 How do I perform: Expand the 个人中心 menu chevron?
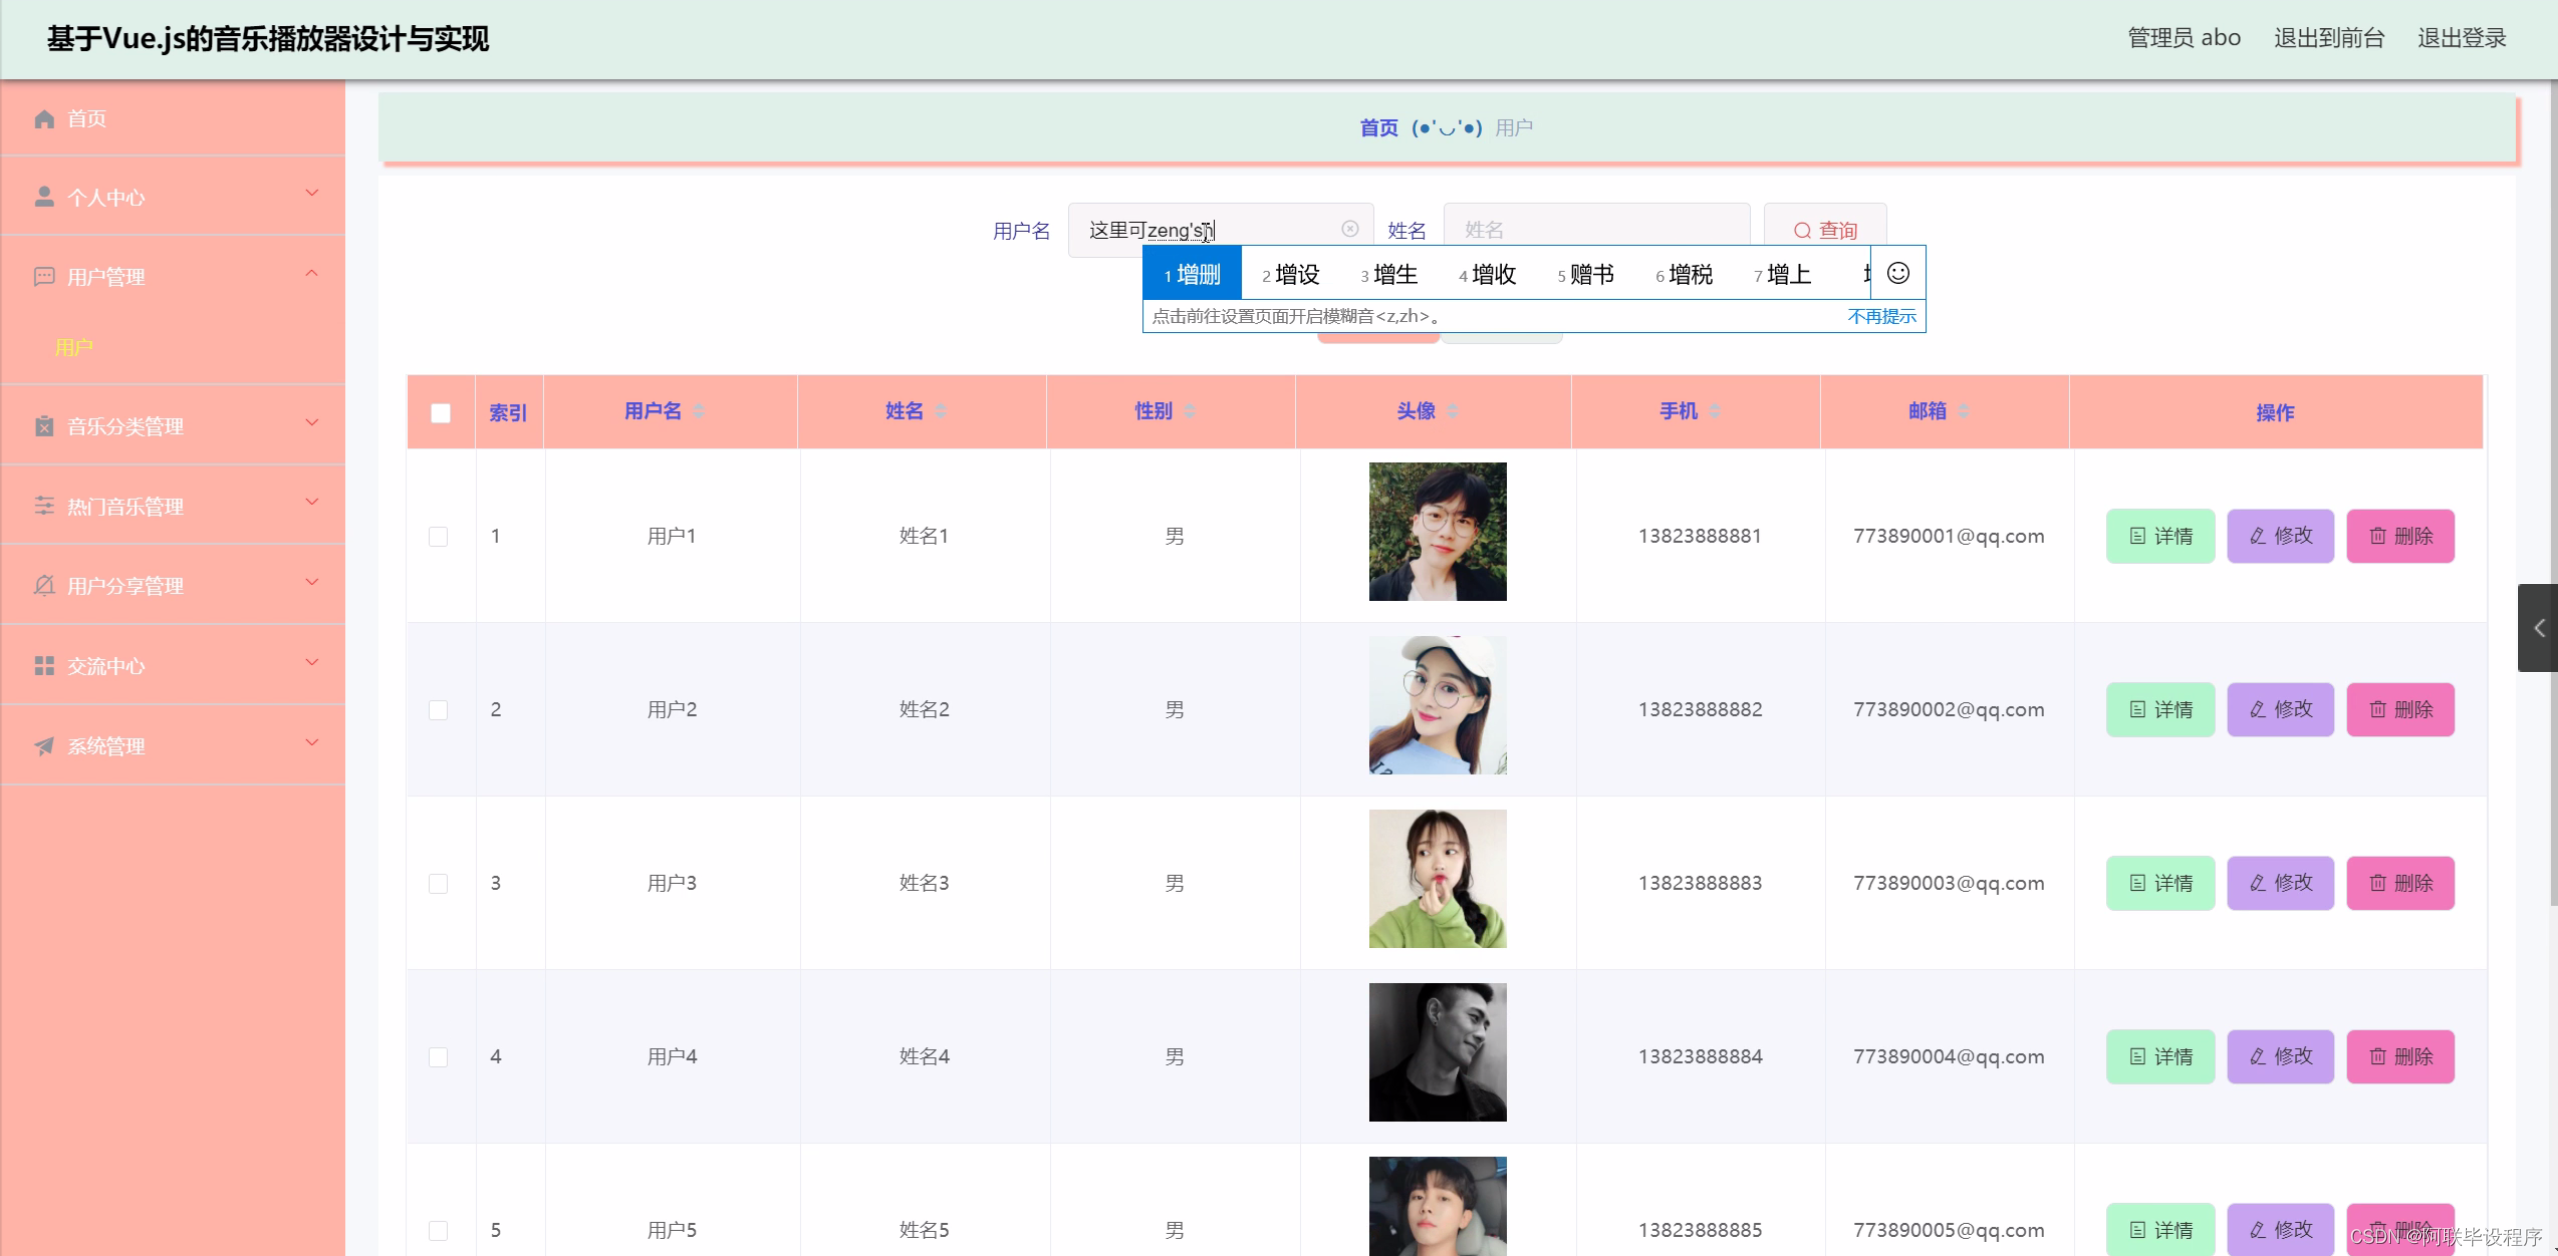pos(312,194)
